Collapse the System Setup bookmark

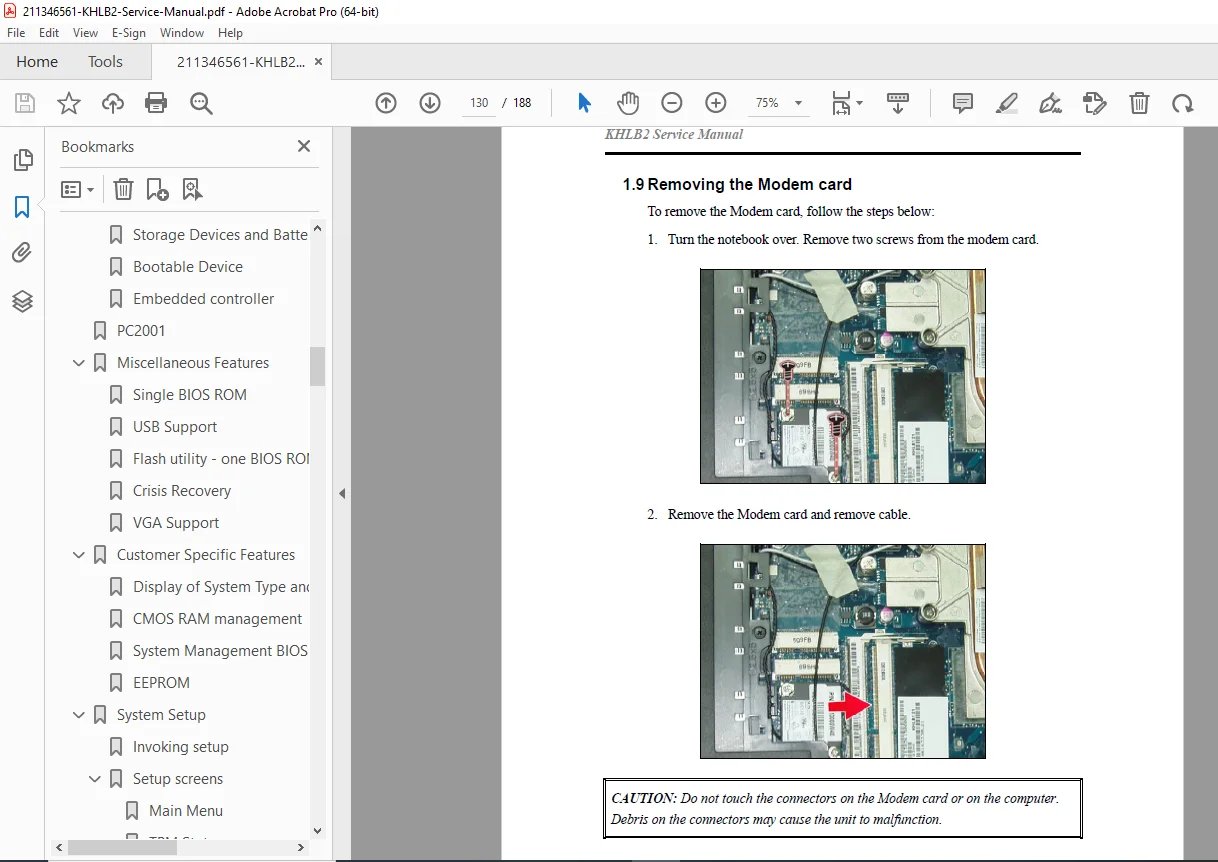[79, 715]
